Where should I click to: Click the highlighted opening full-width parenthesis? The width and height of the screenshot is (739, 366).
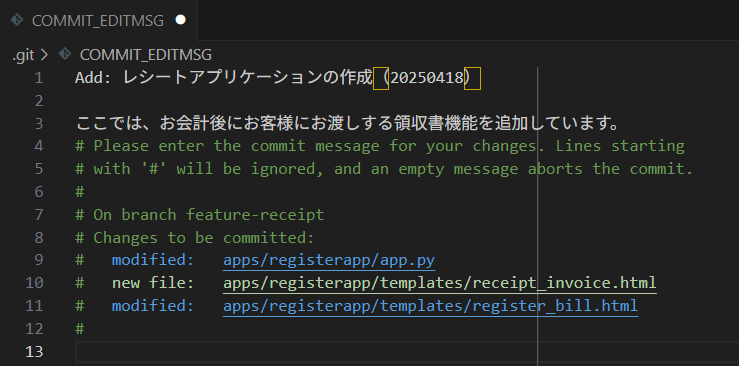pos(381,78)
